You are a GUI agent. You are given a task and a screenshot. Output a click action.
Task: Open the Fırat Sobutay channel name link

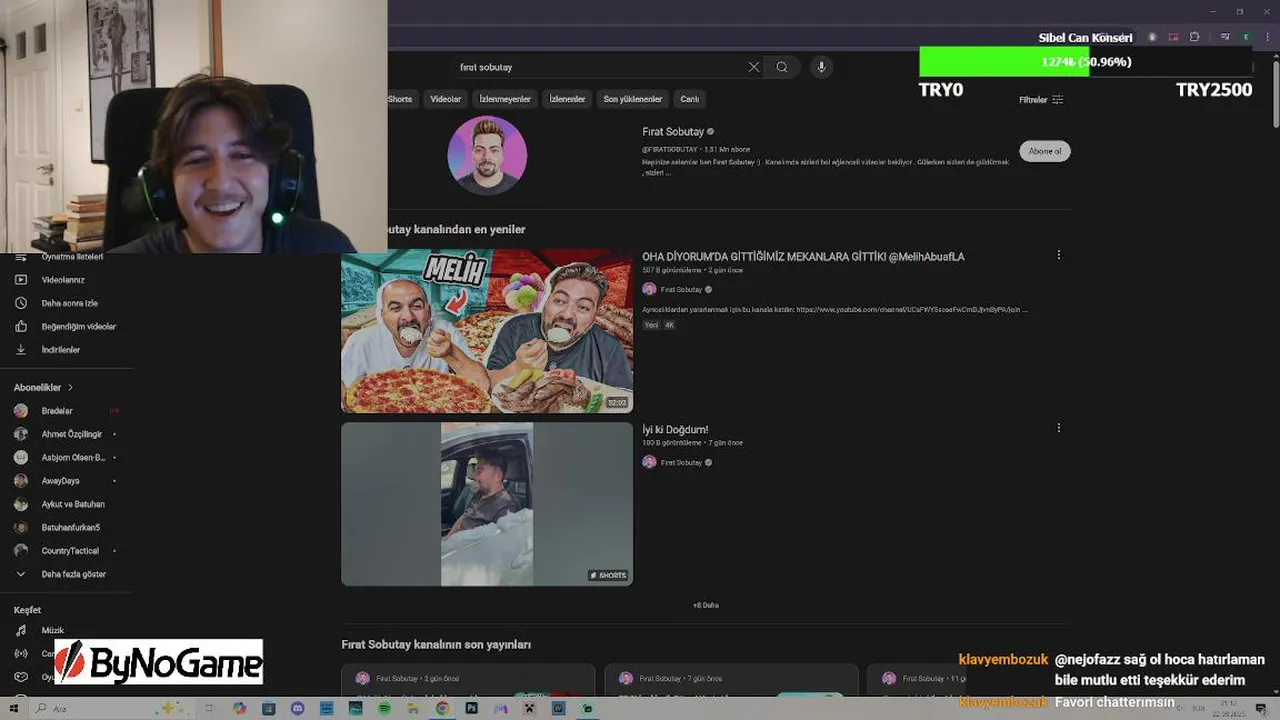pos(672,132)
